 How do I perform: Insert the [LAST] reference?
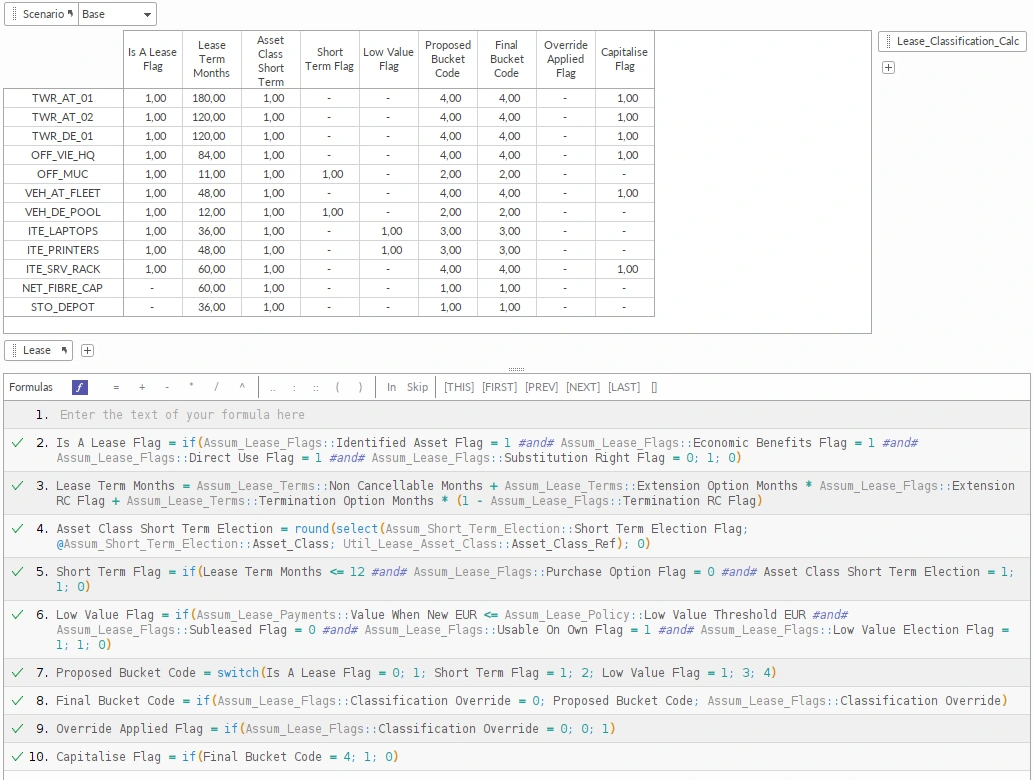[624, 387]
